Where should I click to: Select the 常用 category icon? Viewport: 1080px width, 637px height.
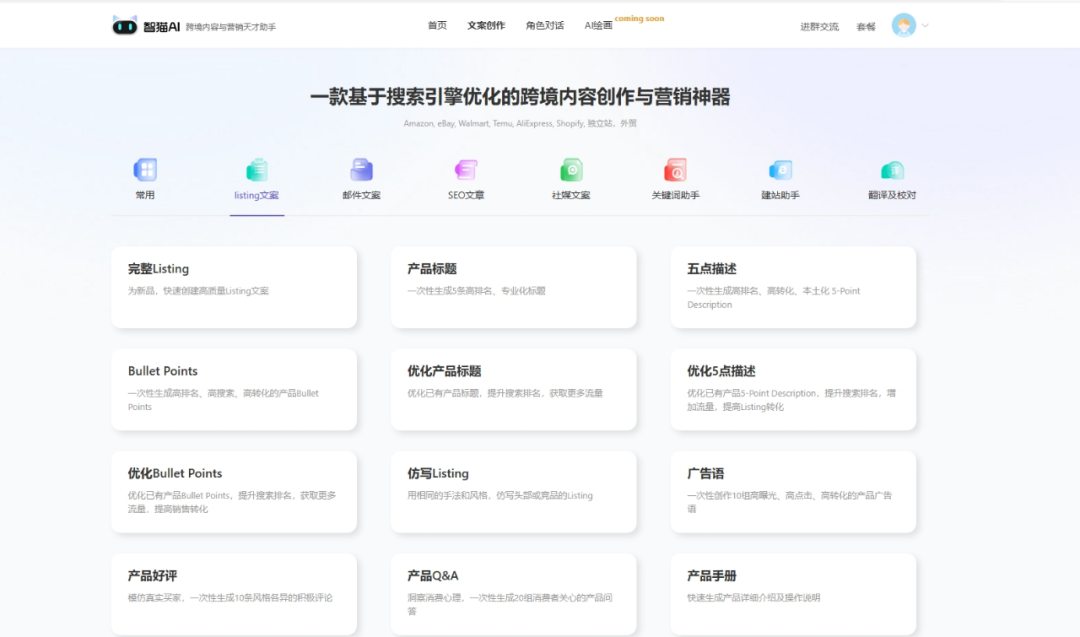(144, 172)
